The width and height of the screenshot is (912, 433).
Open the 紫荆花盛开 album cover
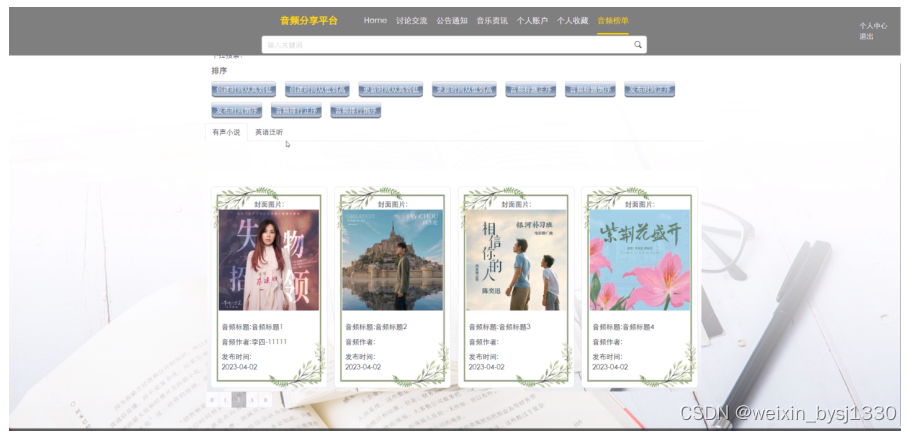[640, 260]
